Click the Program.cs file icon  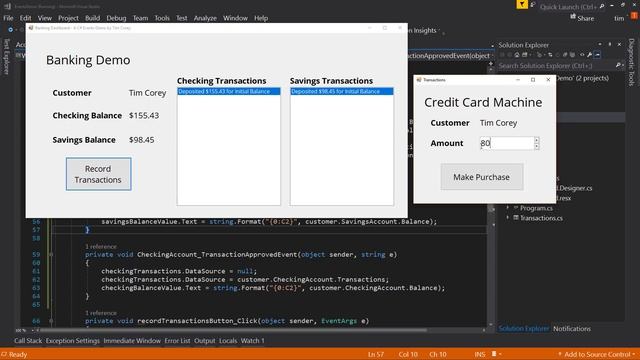click(516, 208)
